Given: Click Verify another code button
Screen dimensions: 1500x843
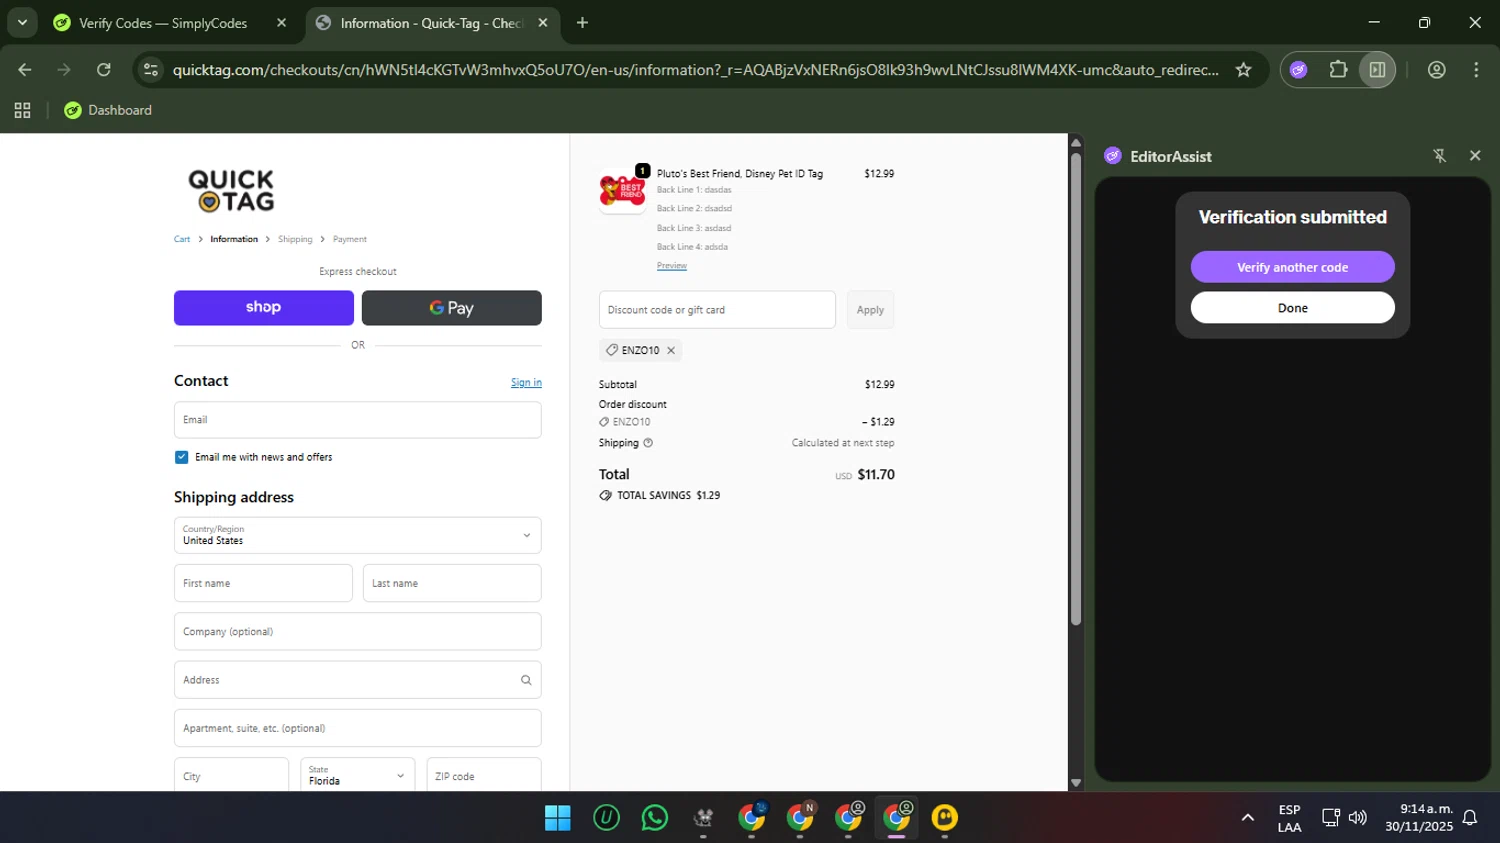Looking at the screenshot, I should (x=1292, y=267).
